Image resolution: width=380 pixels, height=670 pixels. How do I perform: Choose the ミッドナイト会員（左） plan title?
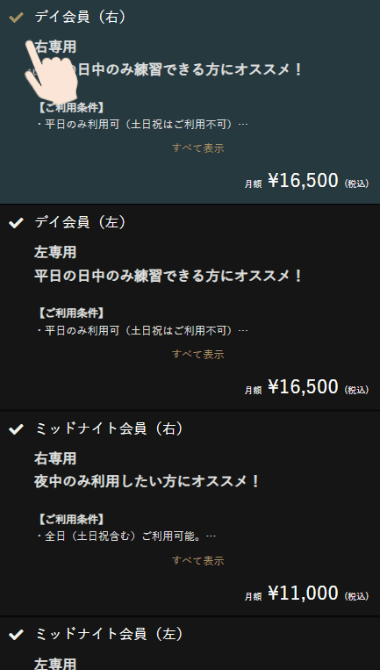point(109,634)
